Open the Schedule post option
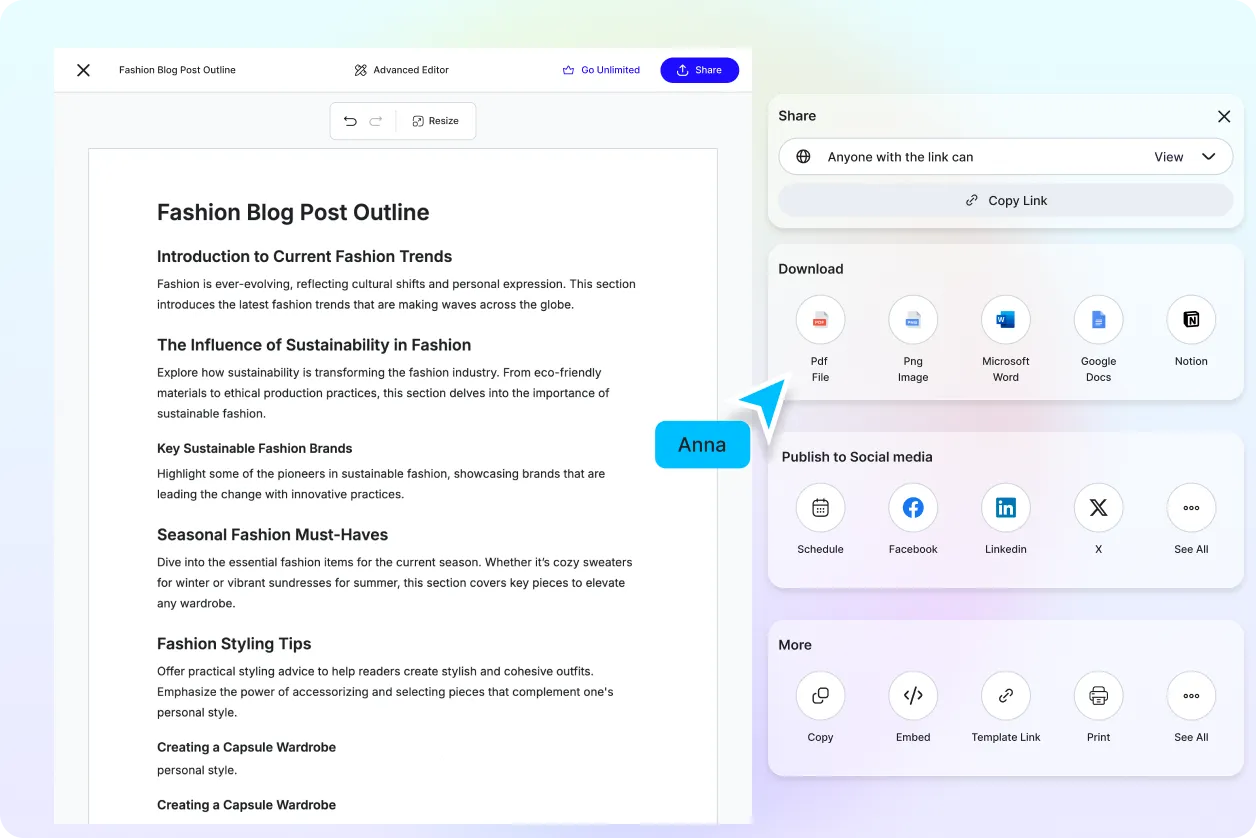The height and width of the screenshot is (838, 1256). click(820, 508)
